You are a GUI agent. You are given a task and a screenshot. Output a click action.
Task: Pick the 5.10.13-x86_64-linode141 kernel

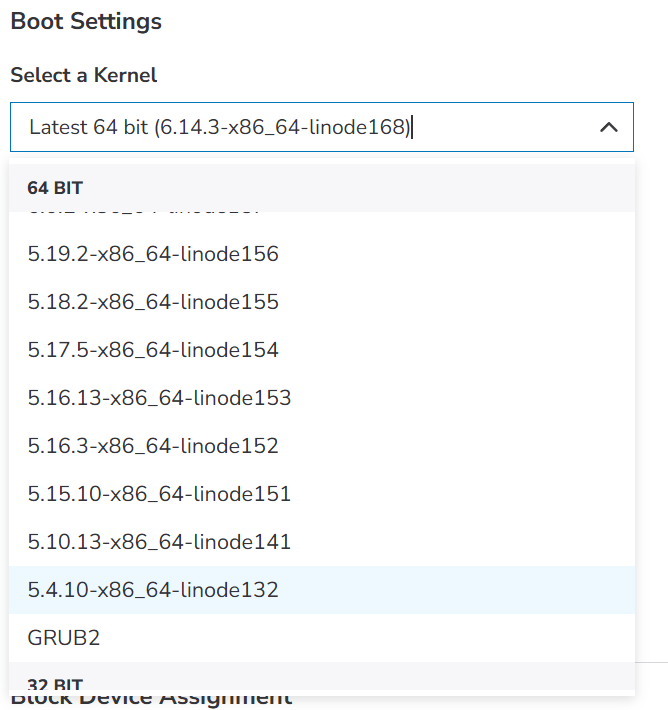click(322, 542)
